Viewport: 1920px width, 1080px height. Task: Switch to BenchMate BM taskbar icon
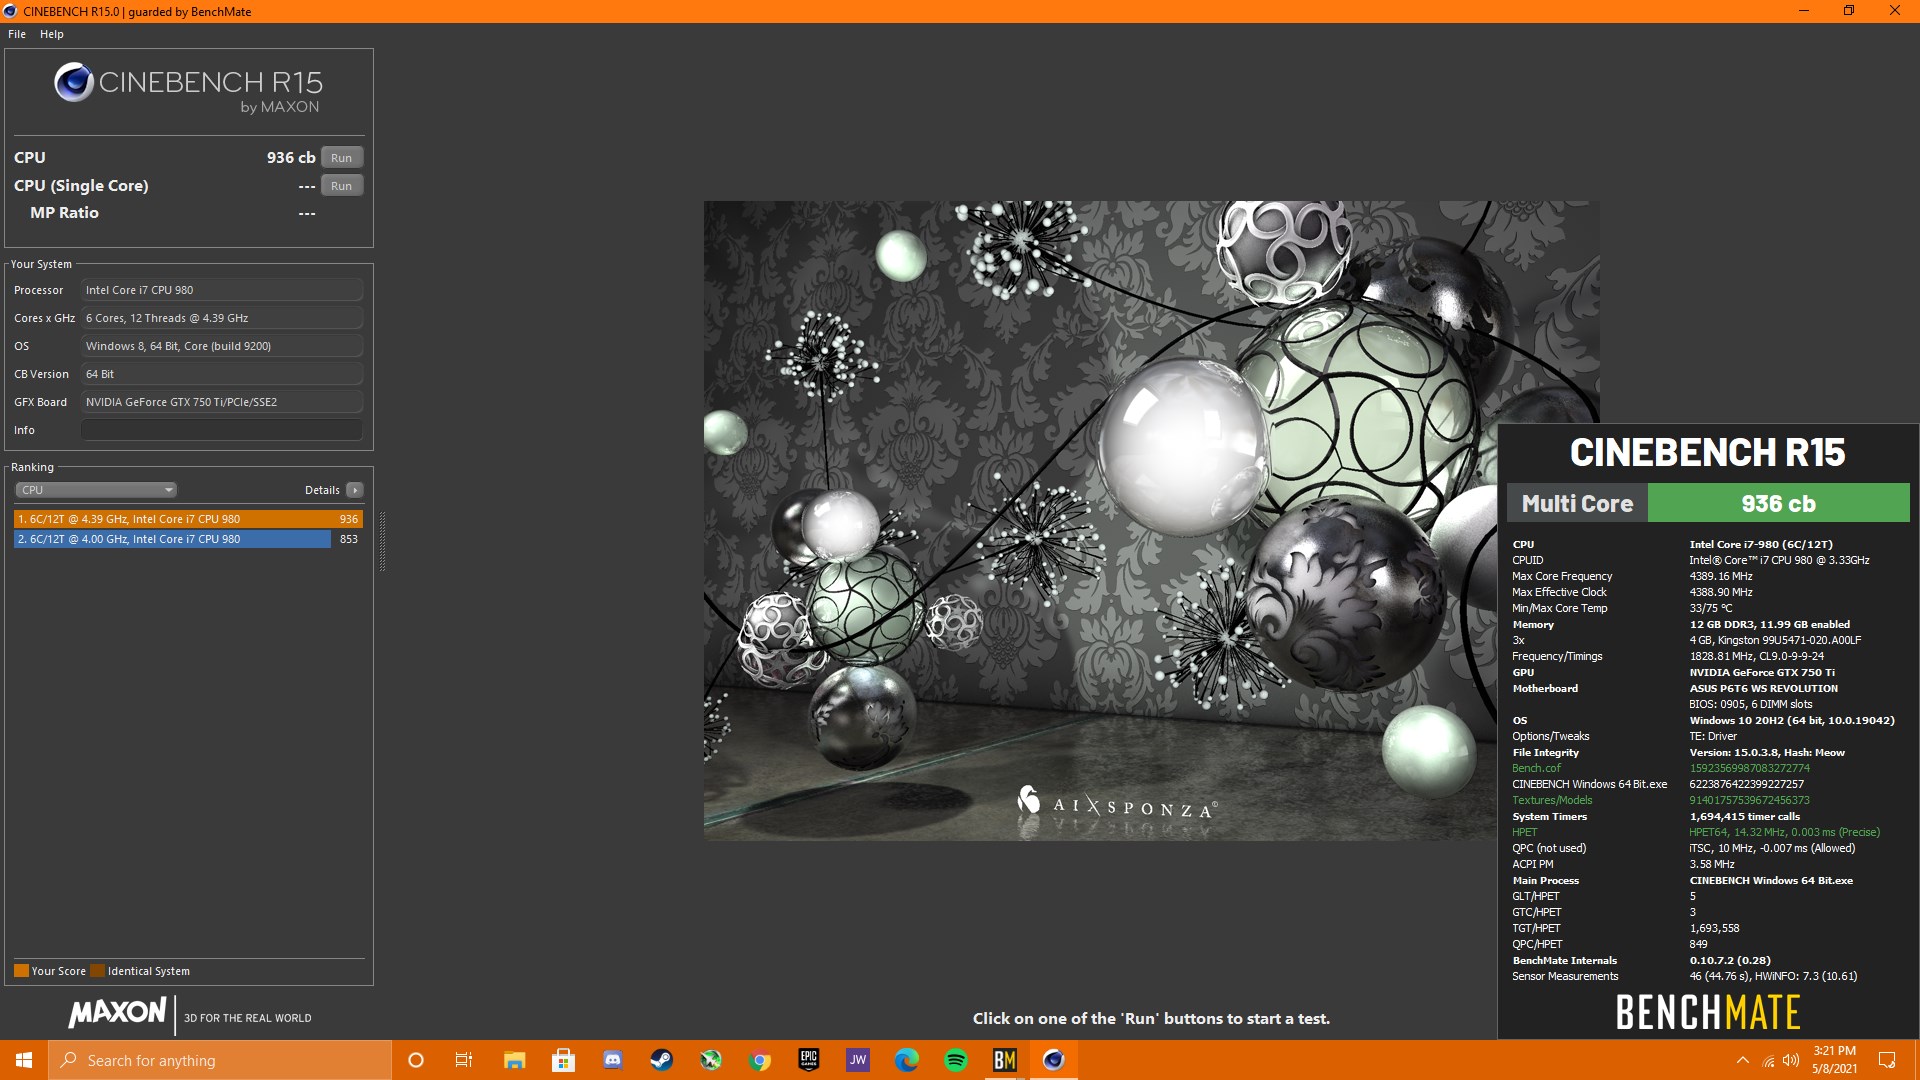click(1004, 1060)
